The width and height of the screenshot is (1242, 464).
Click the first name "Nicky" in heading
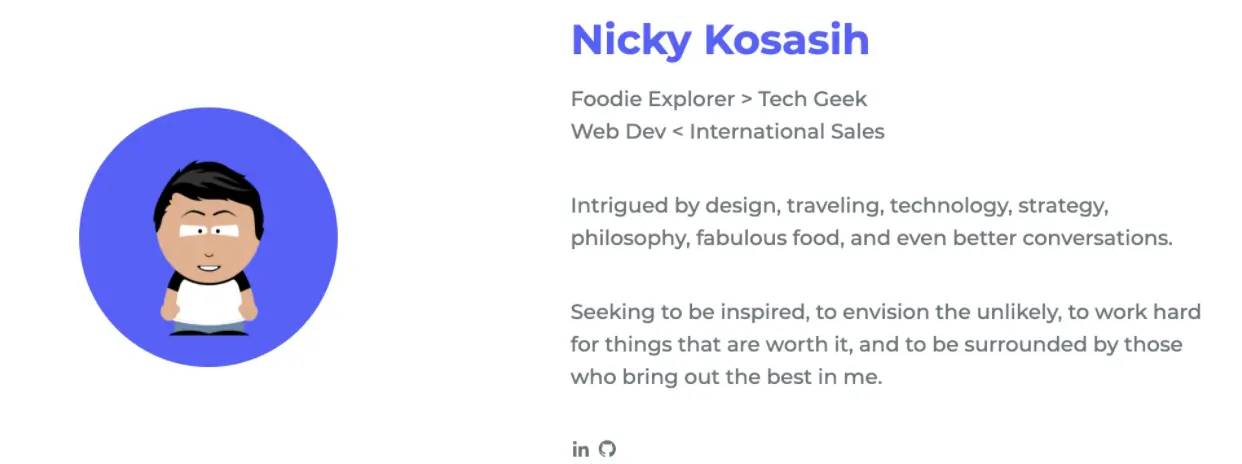[x=631, y=40]
